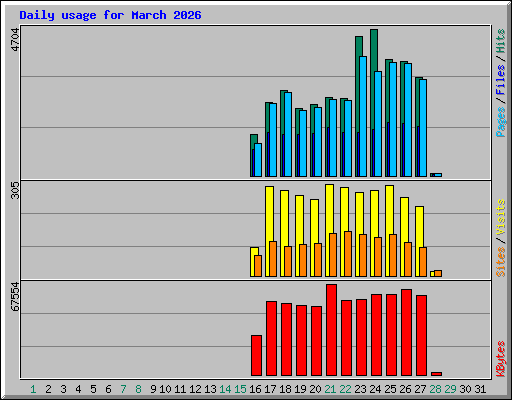Click the Files legend label
The height and width of the screenshot is (400, 512).
[x=500, y=80]
